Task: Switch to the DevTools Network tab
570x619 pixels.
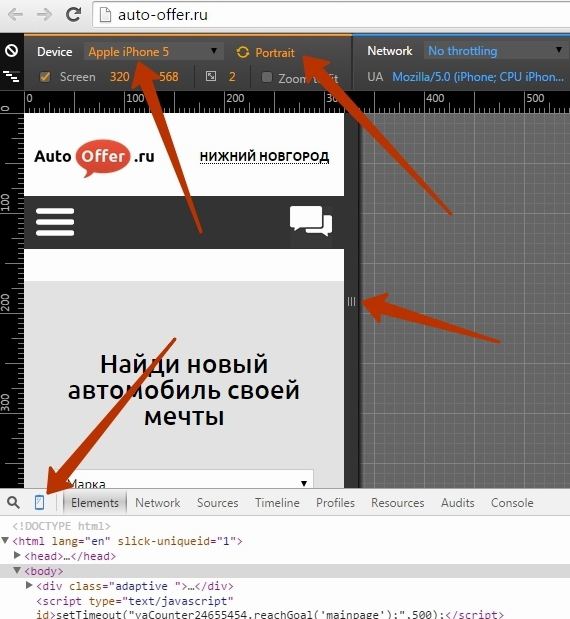Action: tap(158, 503)
